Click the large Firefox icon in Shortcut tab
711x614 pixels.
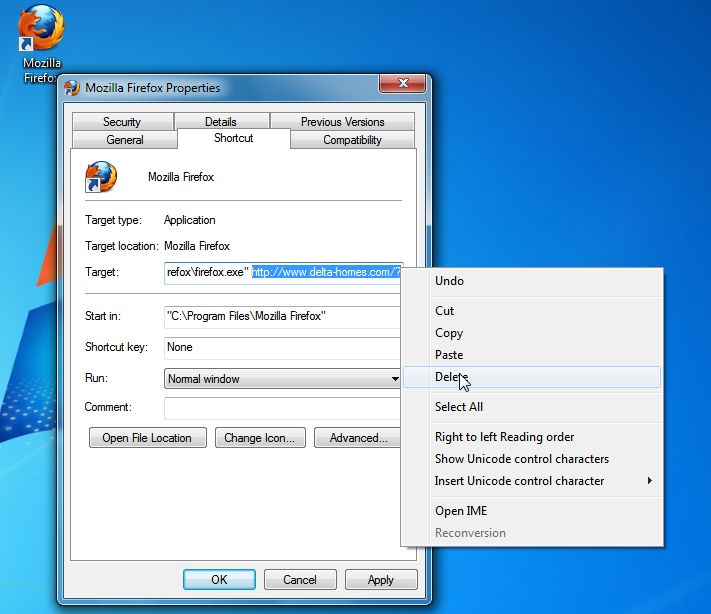point(101,176)
